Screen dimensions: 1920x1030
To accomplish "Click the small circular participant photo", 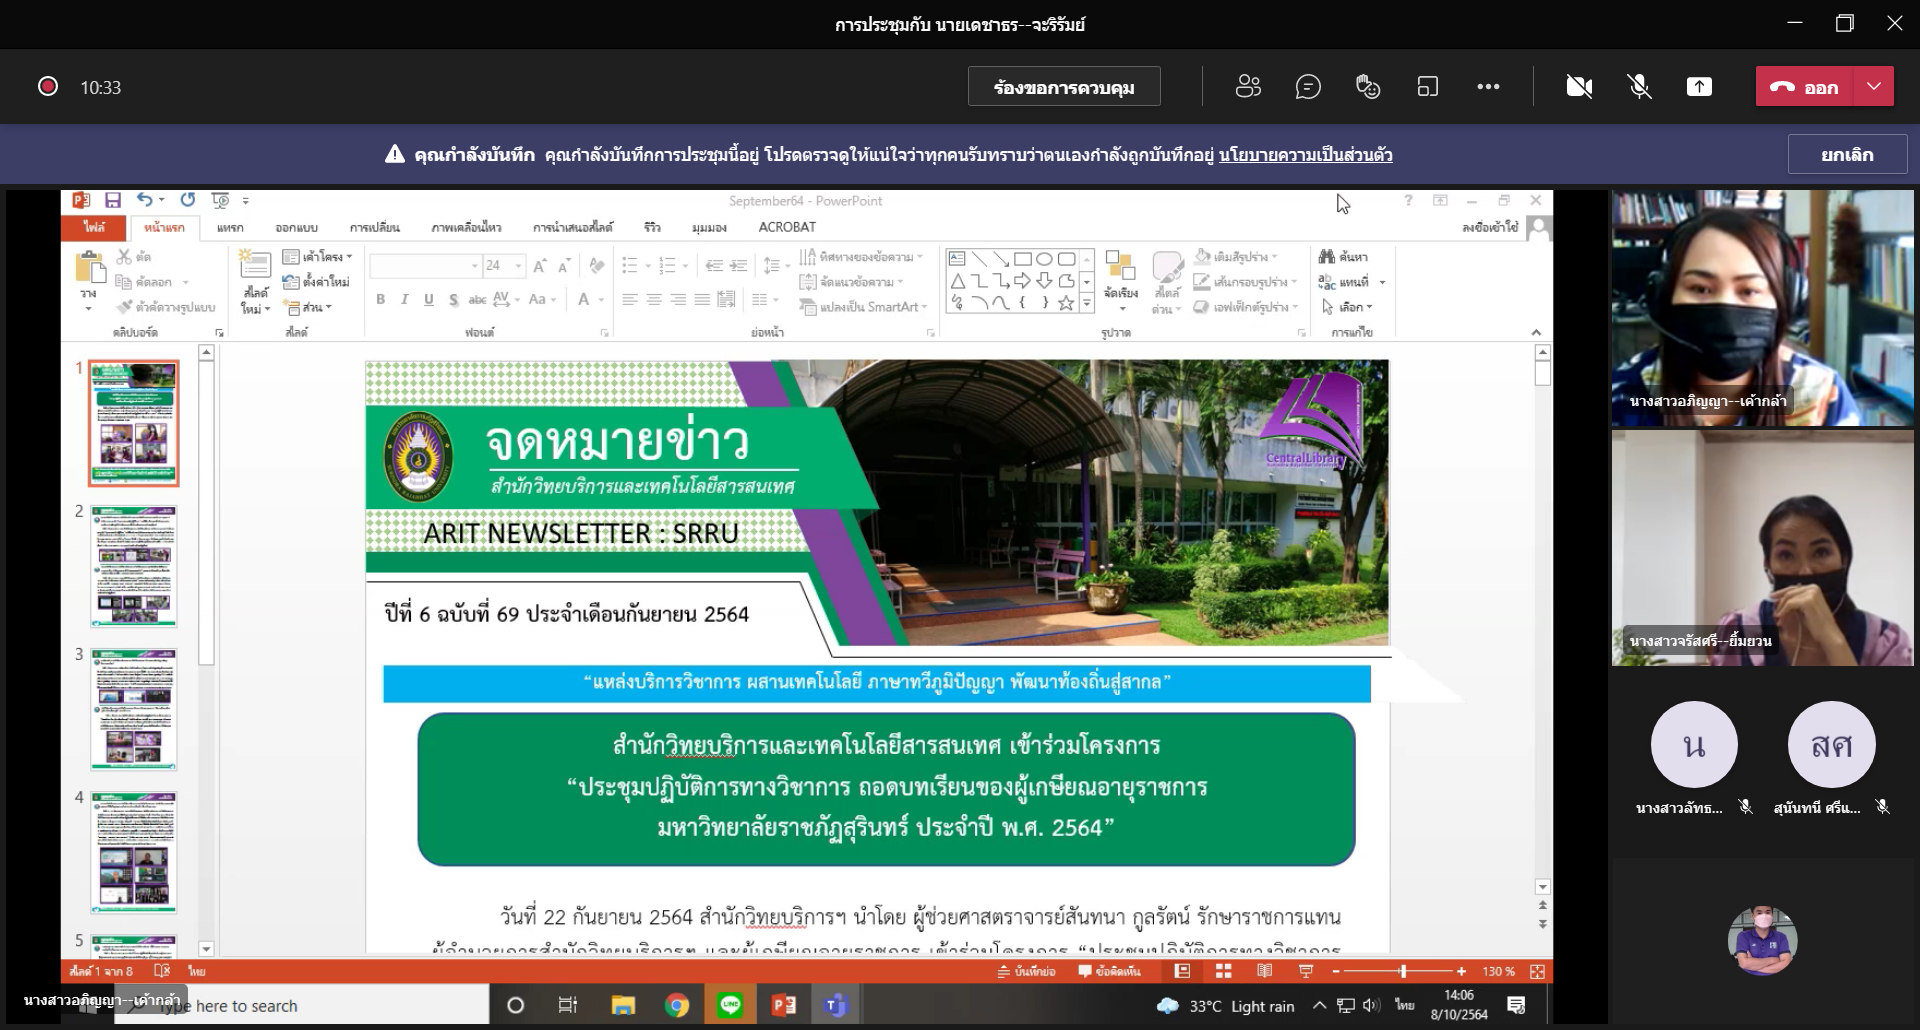I will [1762, 940].
